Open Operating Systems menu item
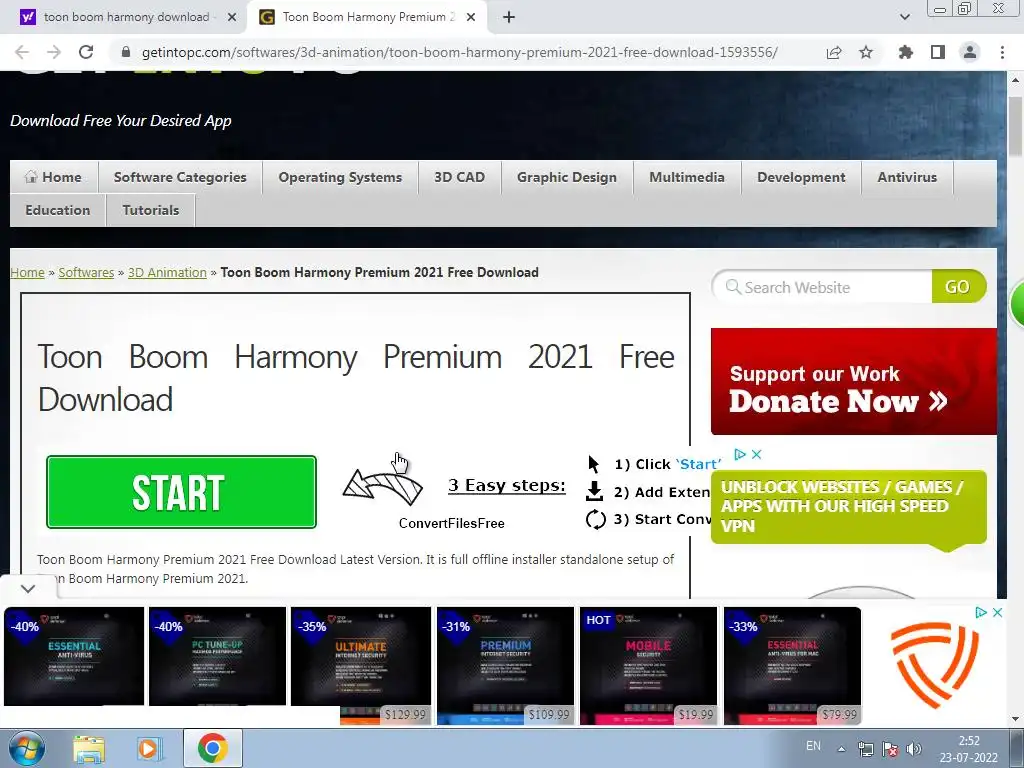 [x=340, y=177]
